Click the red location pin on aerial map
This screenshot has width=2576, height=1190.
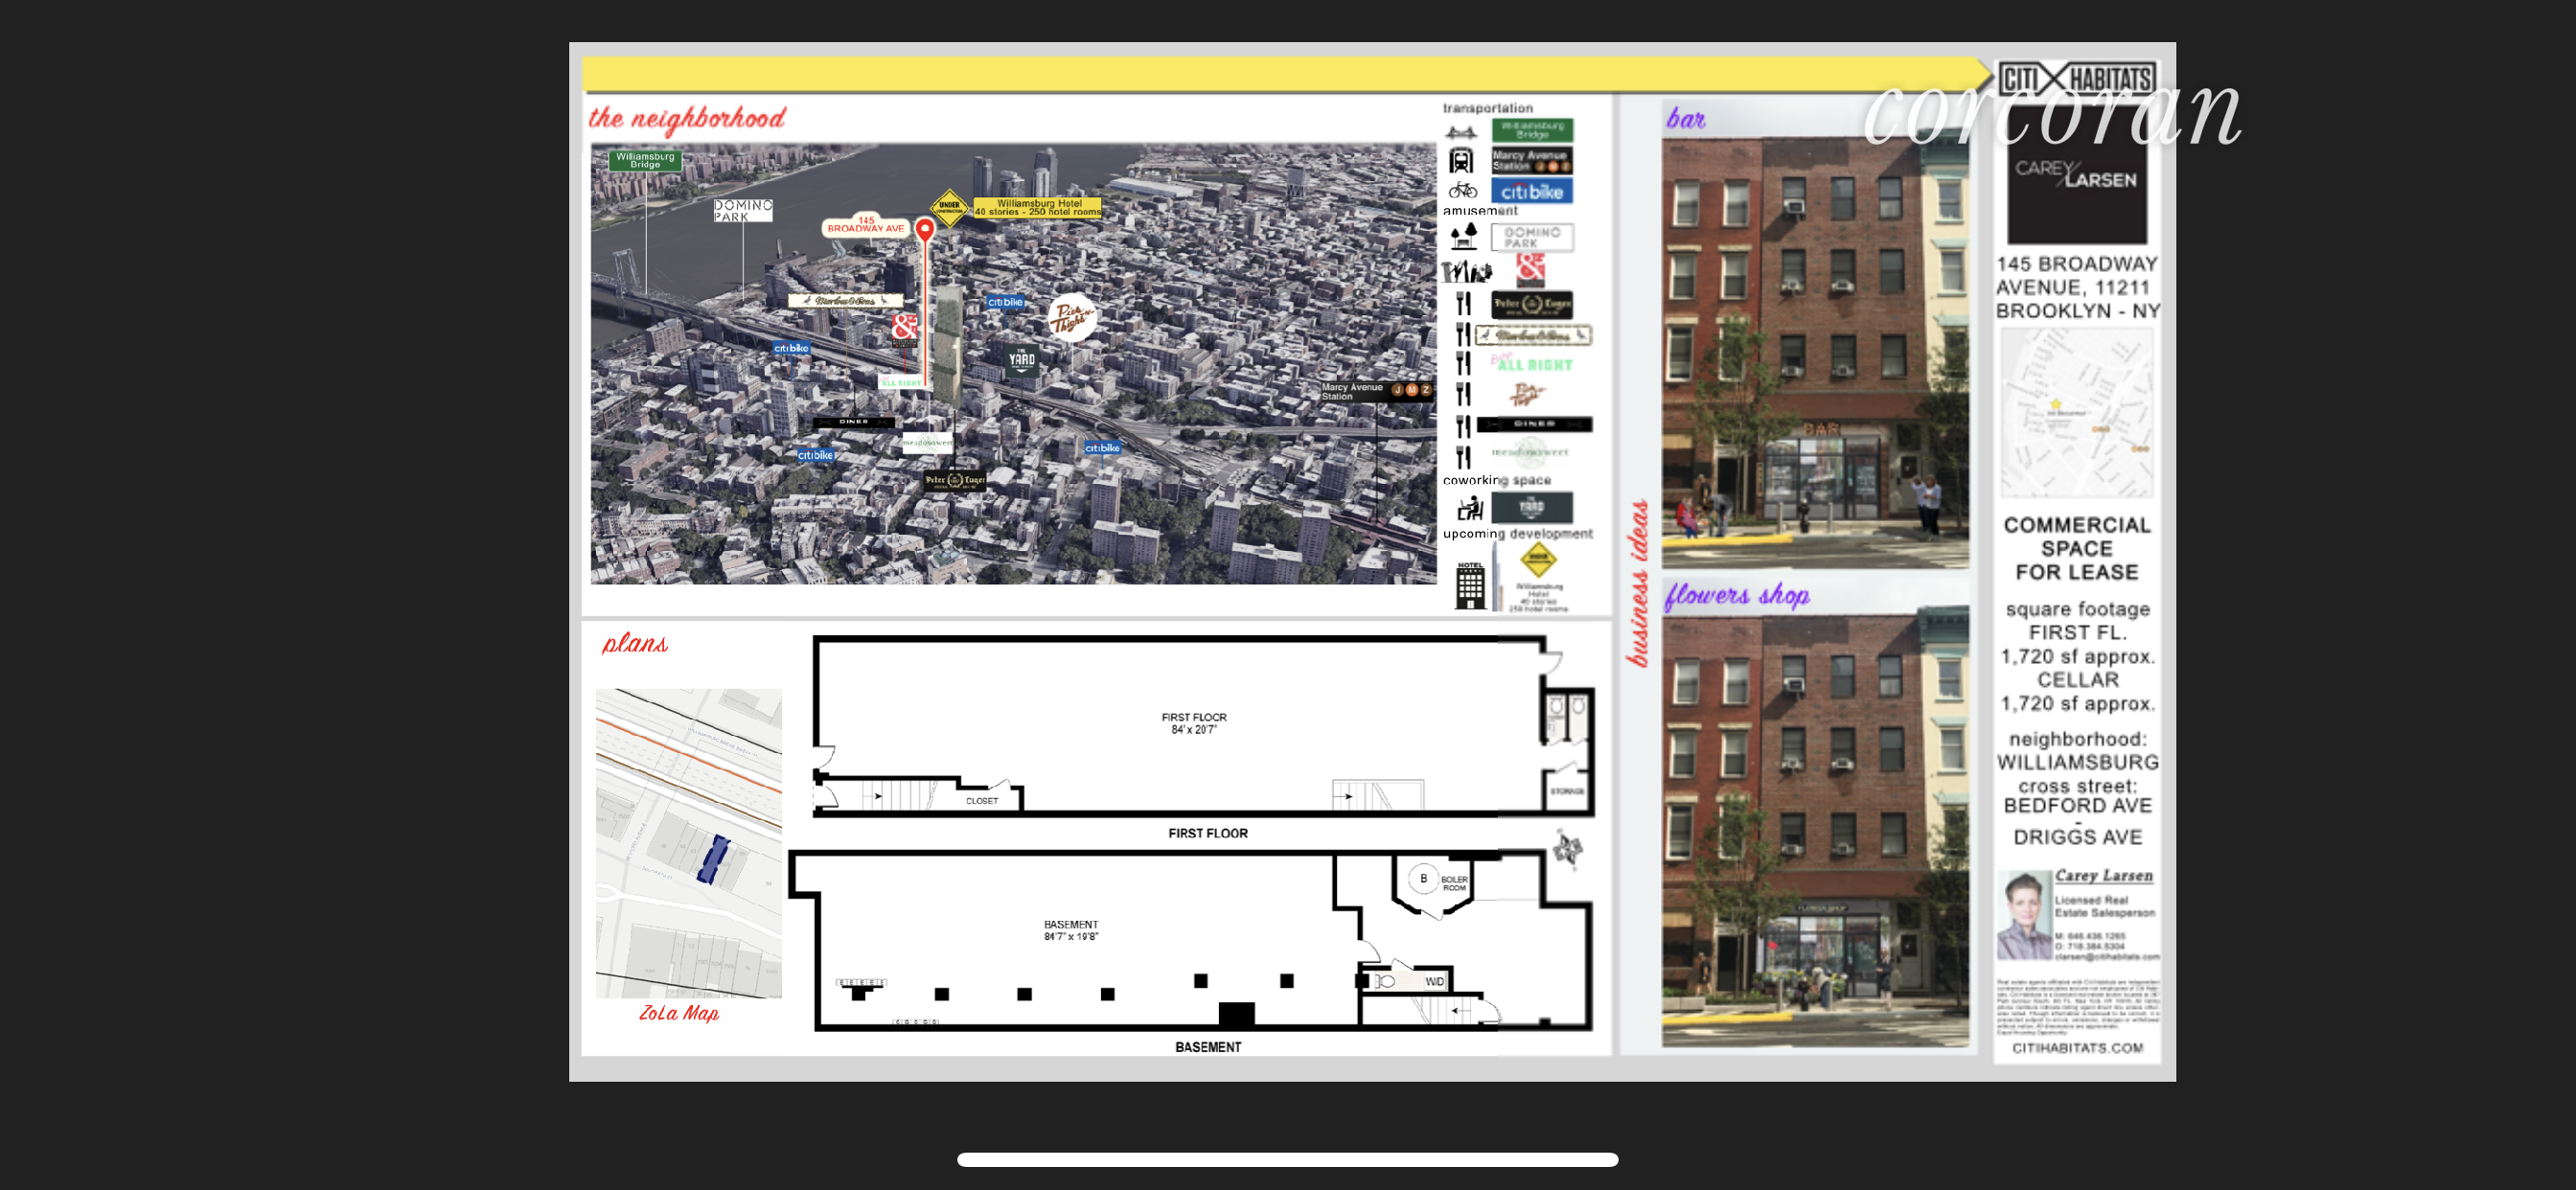point(925,230)
